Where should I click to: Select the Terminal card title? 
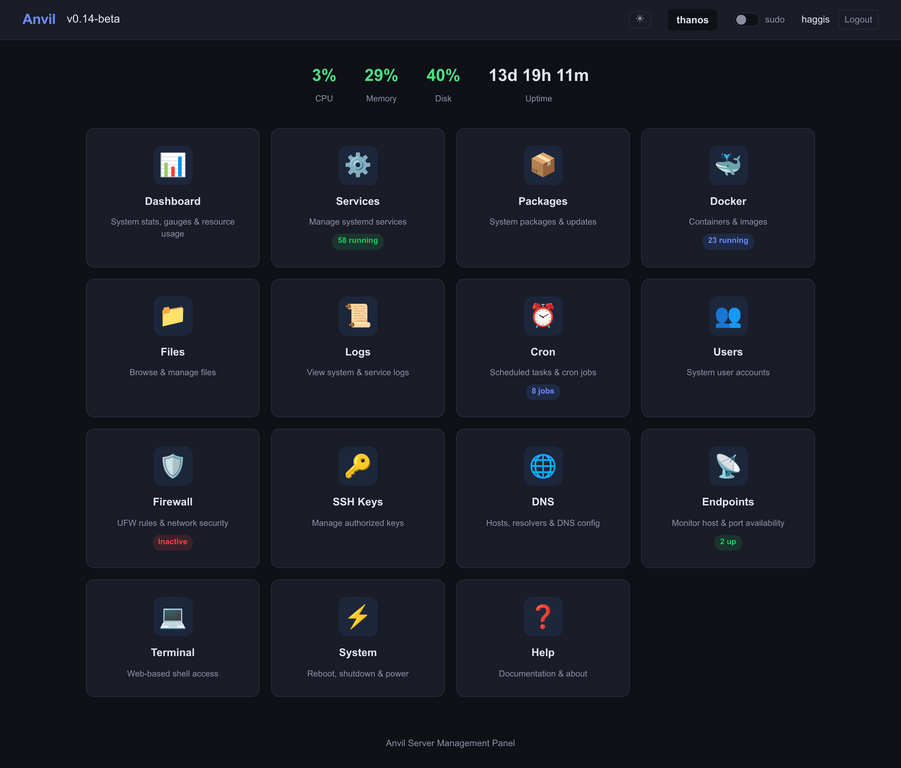172,653
